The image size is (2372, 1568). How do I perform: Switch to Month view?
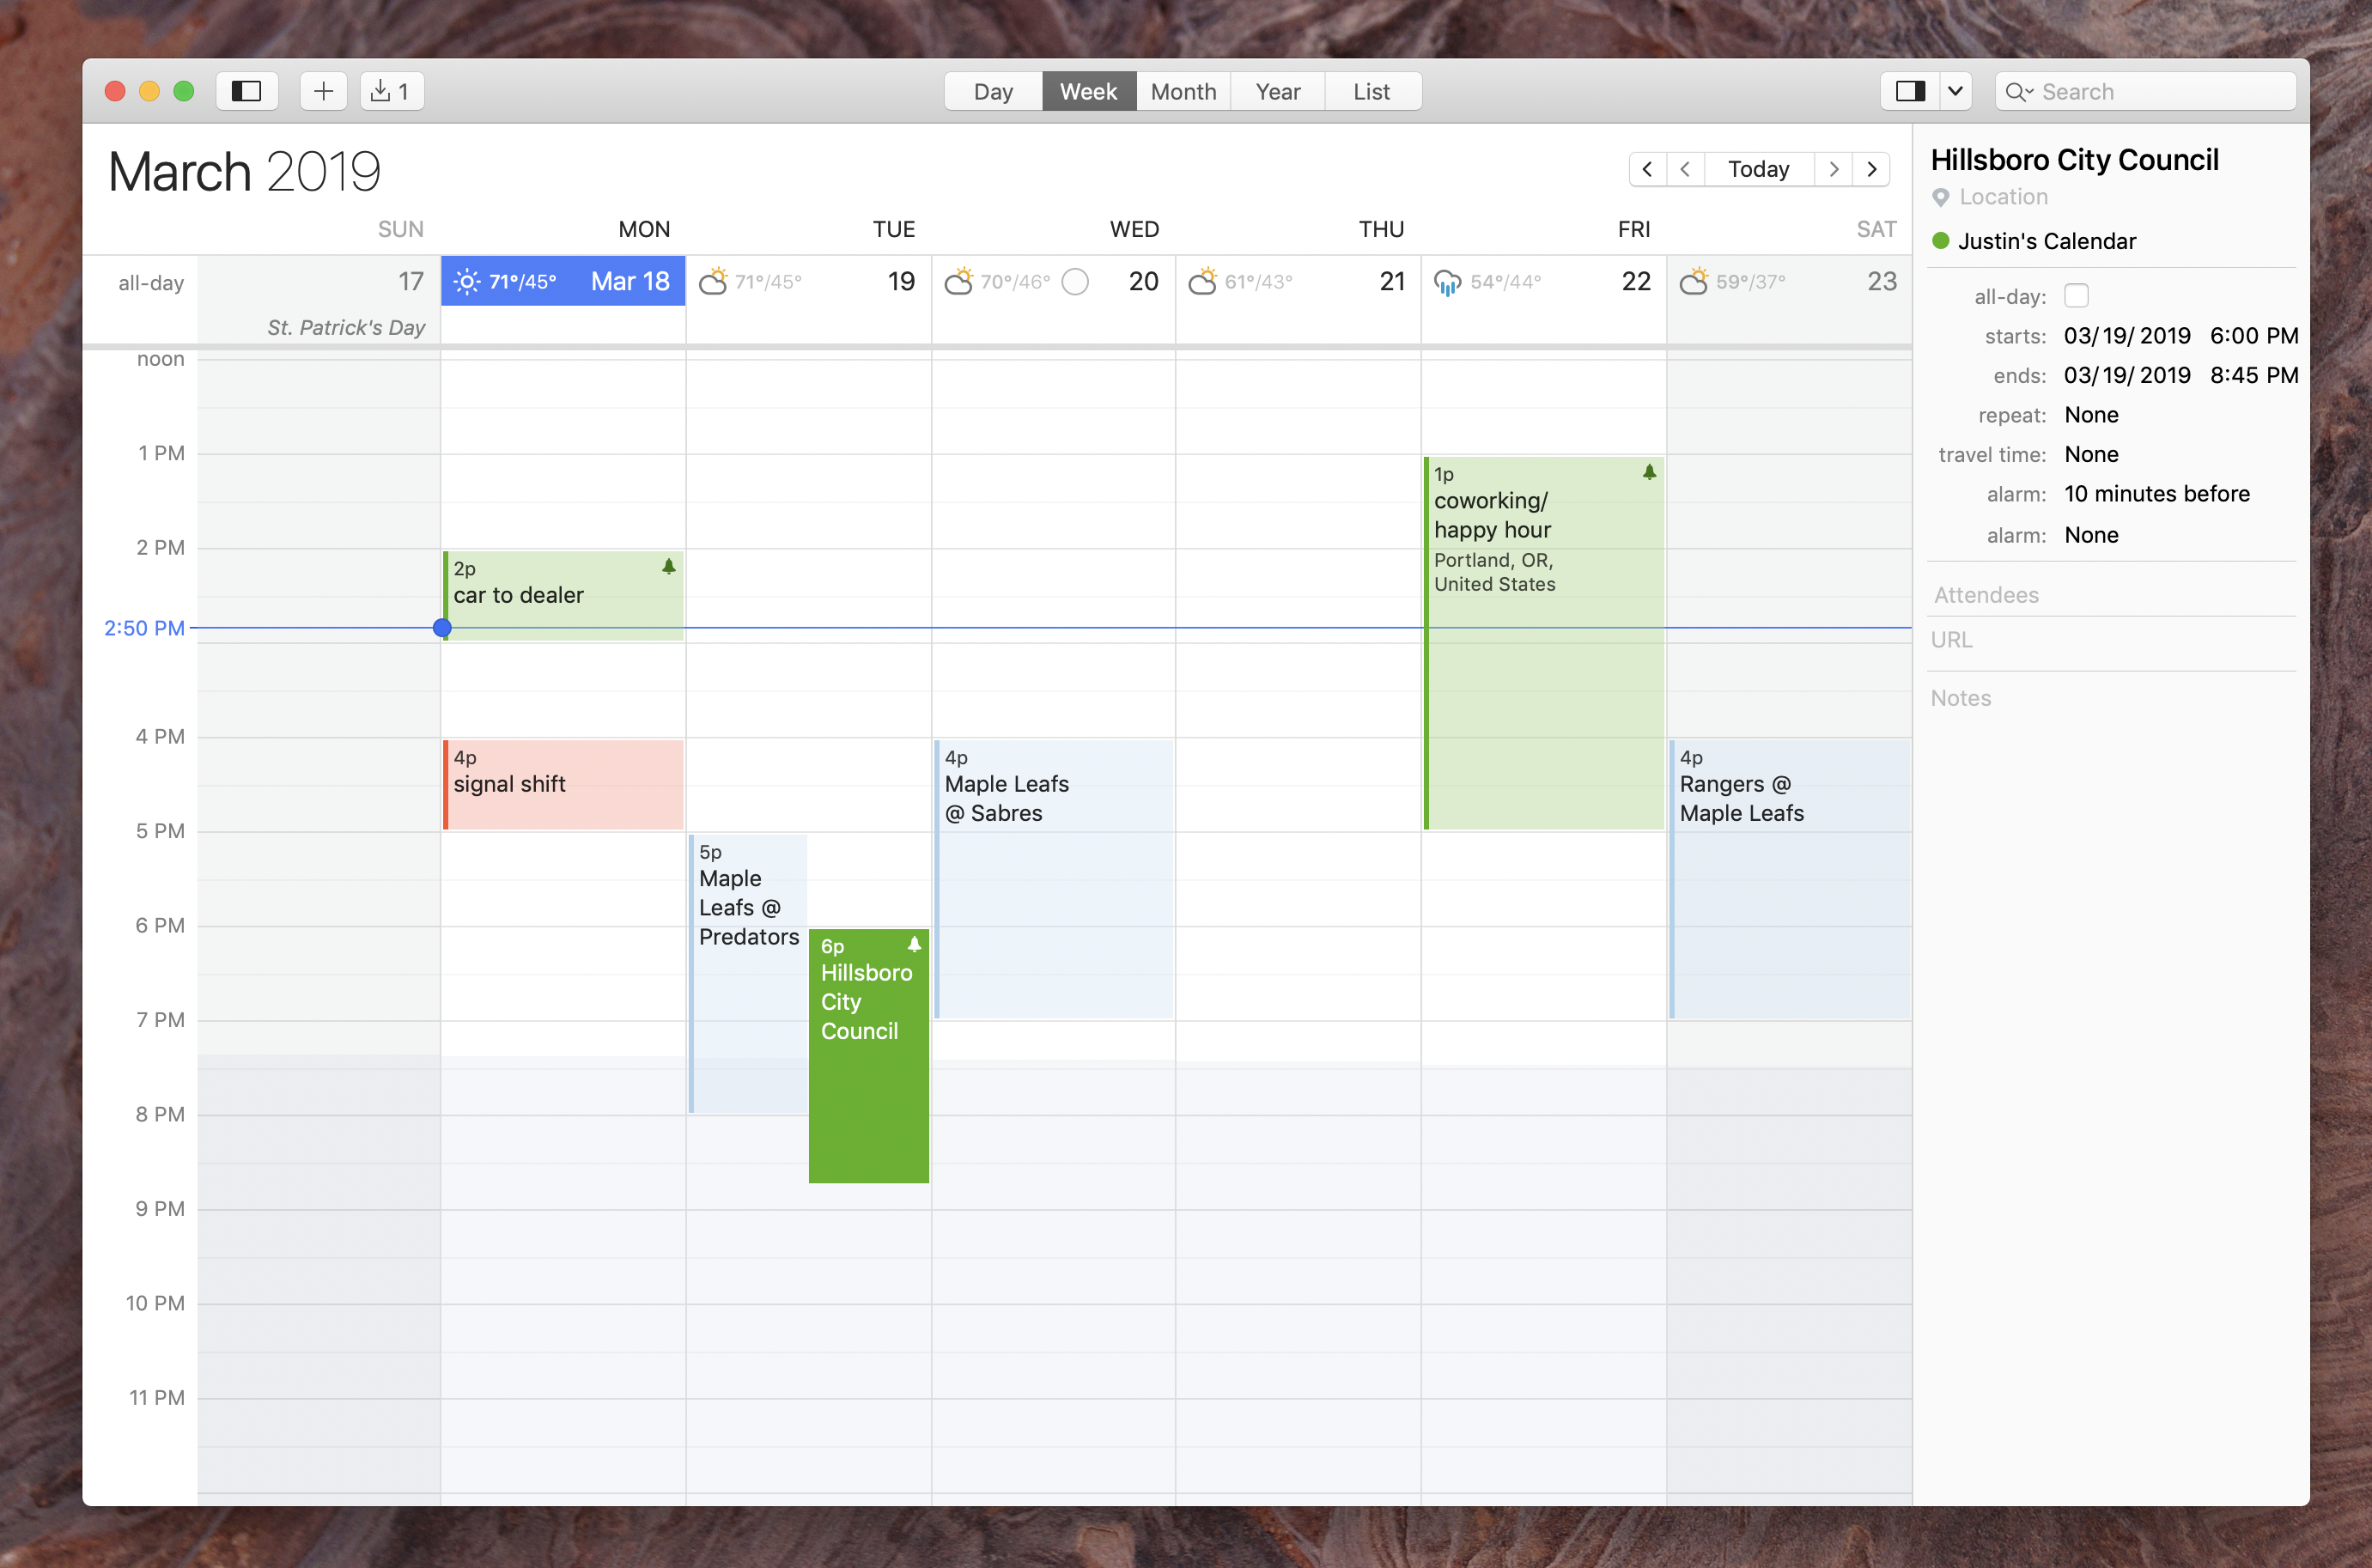tap(1181, 89)
